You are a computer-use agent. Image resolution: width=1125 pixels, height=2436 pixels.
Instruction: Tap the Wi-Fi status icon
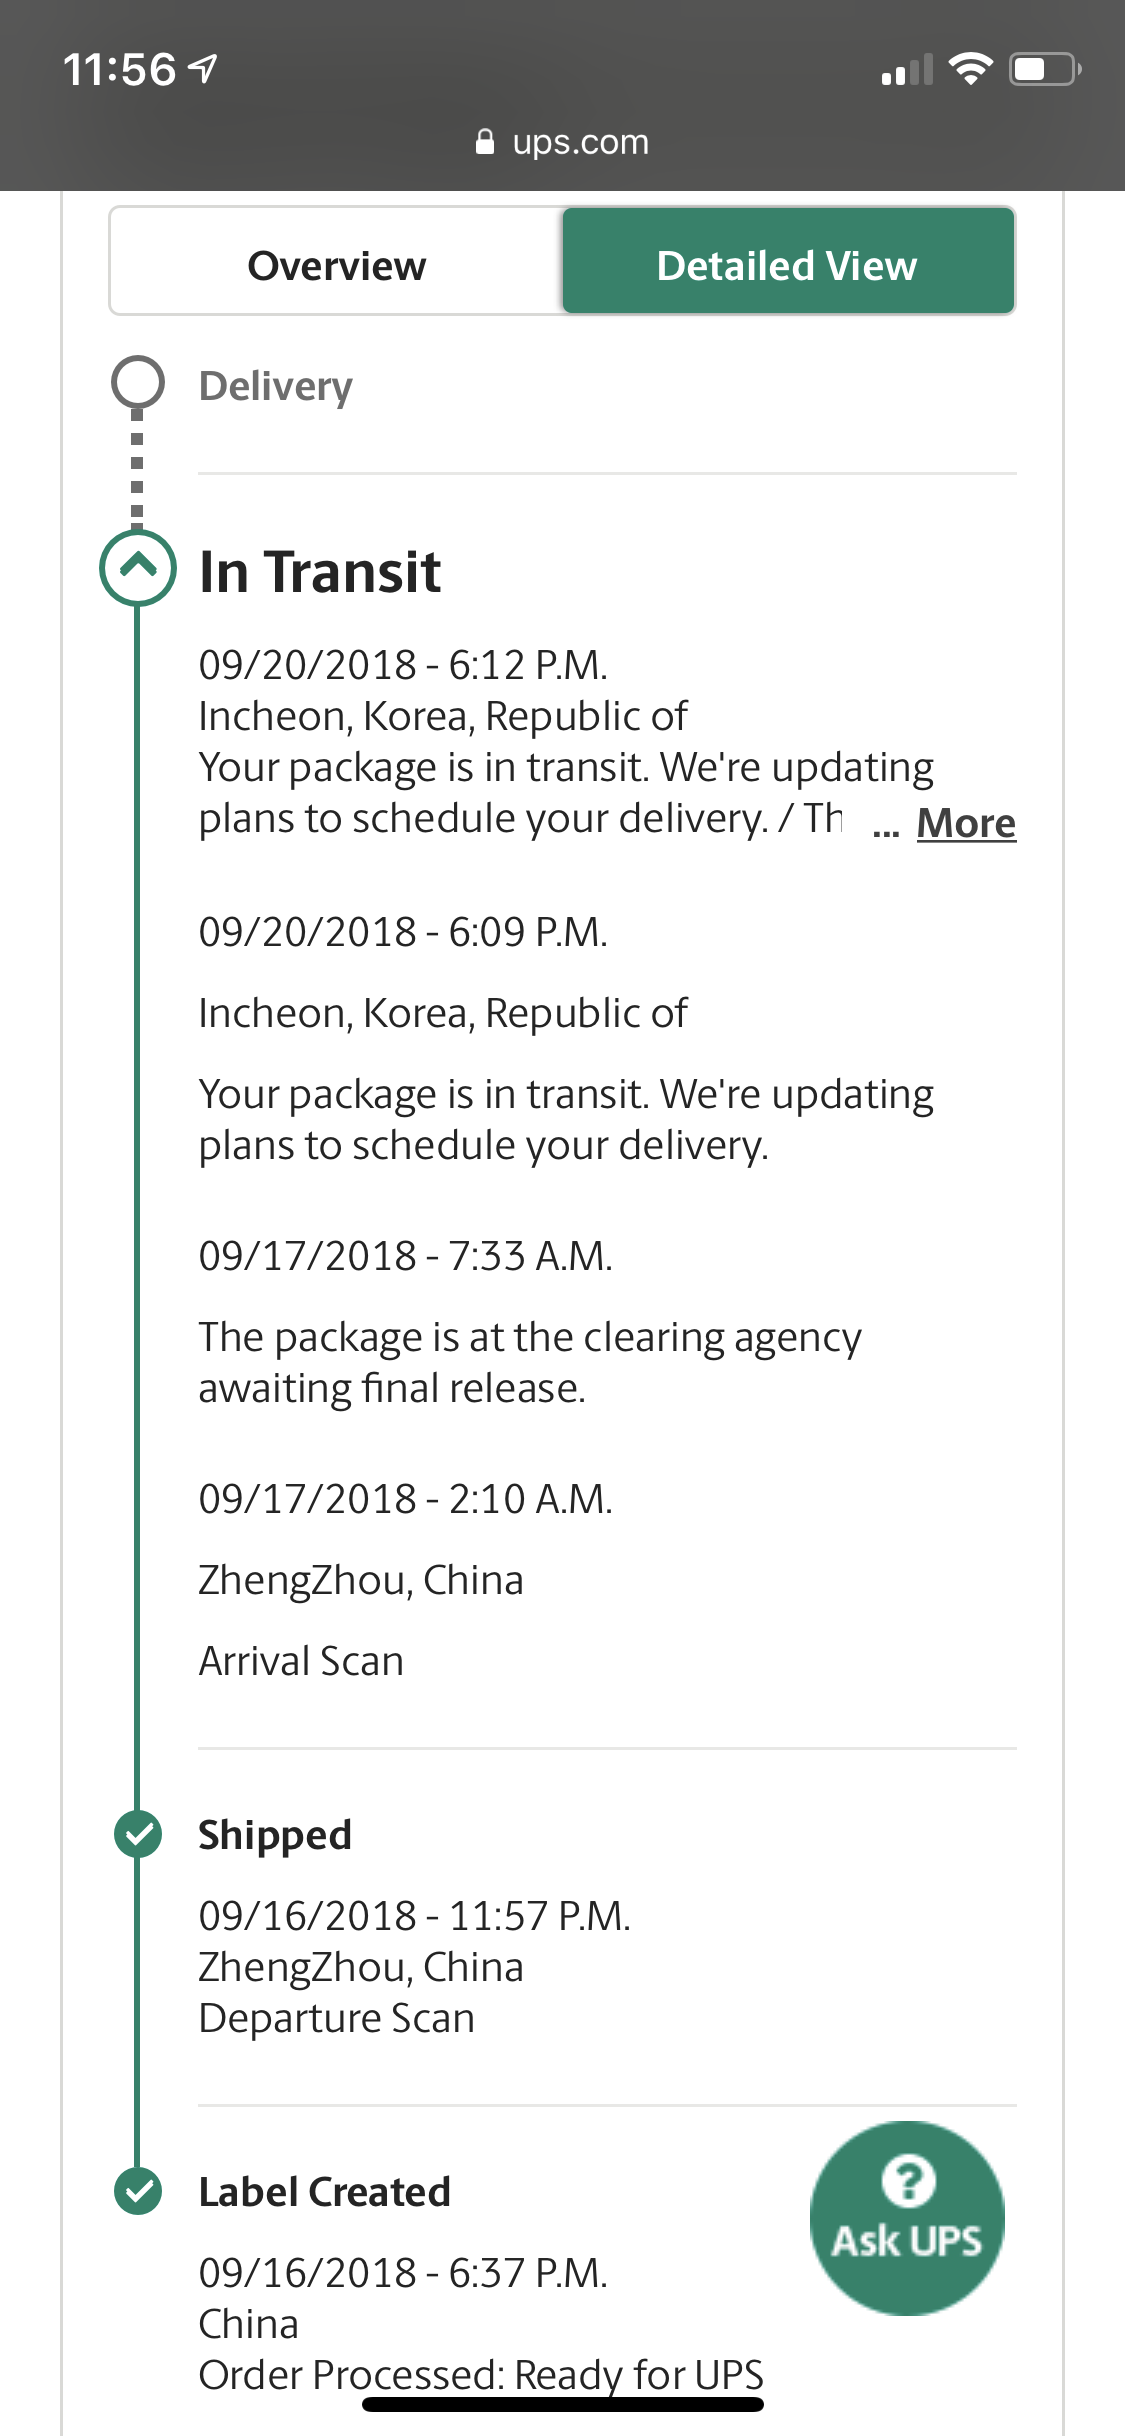(x=970, y=69)
